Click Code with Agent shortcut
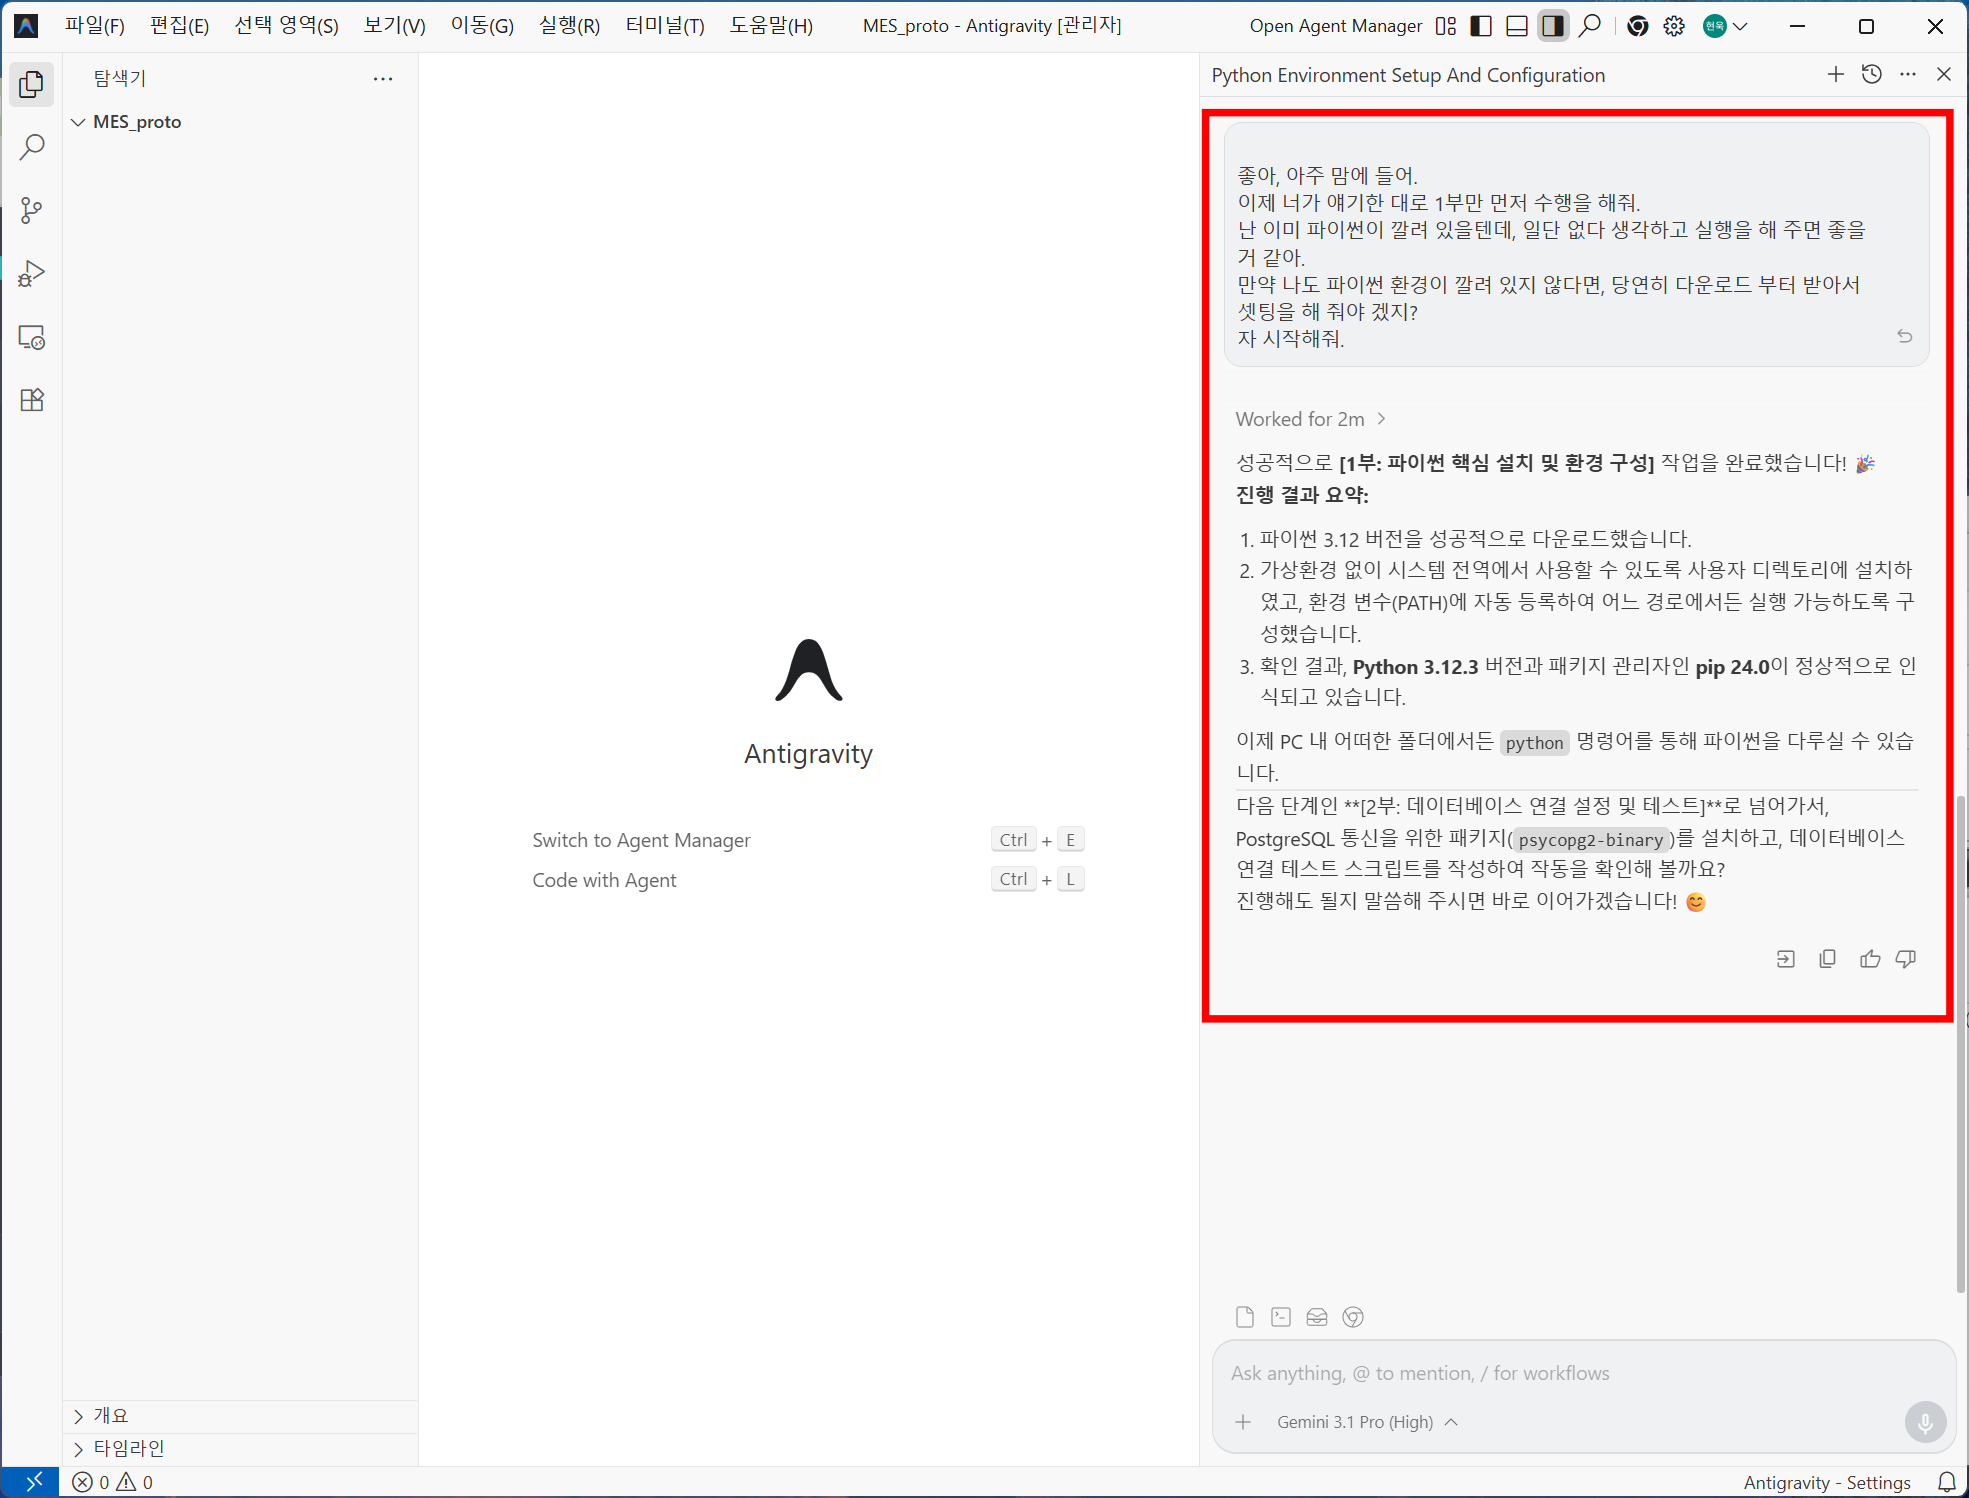Screen dimensions: 1969x1498 tap(604, 880)
